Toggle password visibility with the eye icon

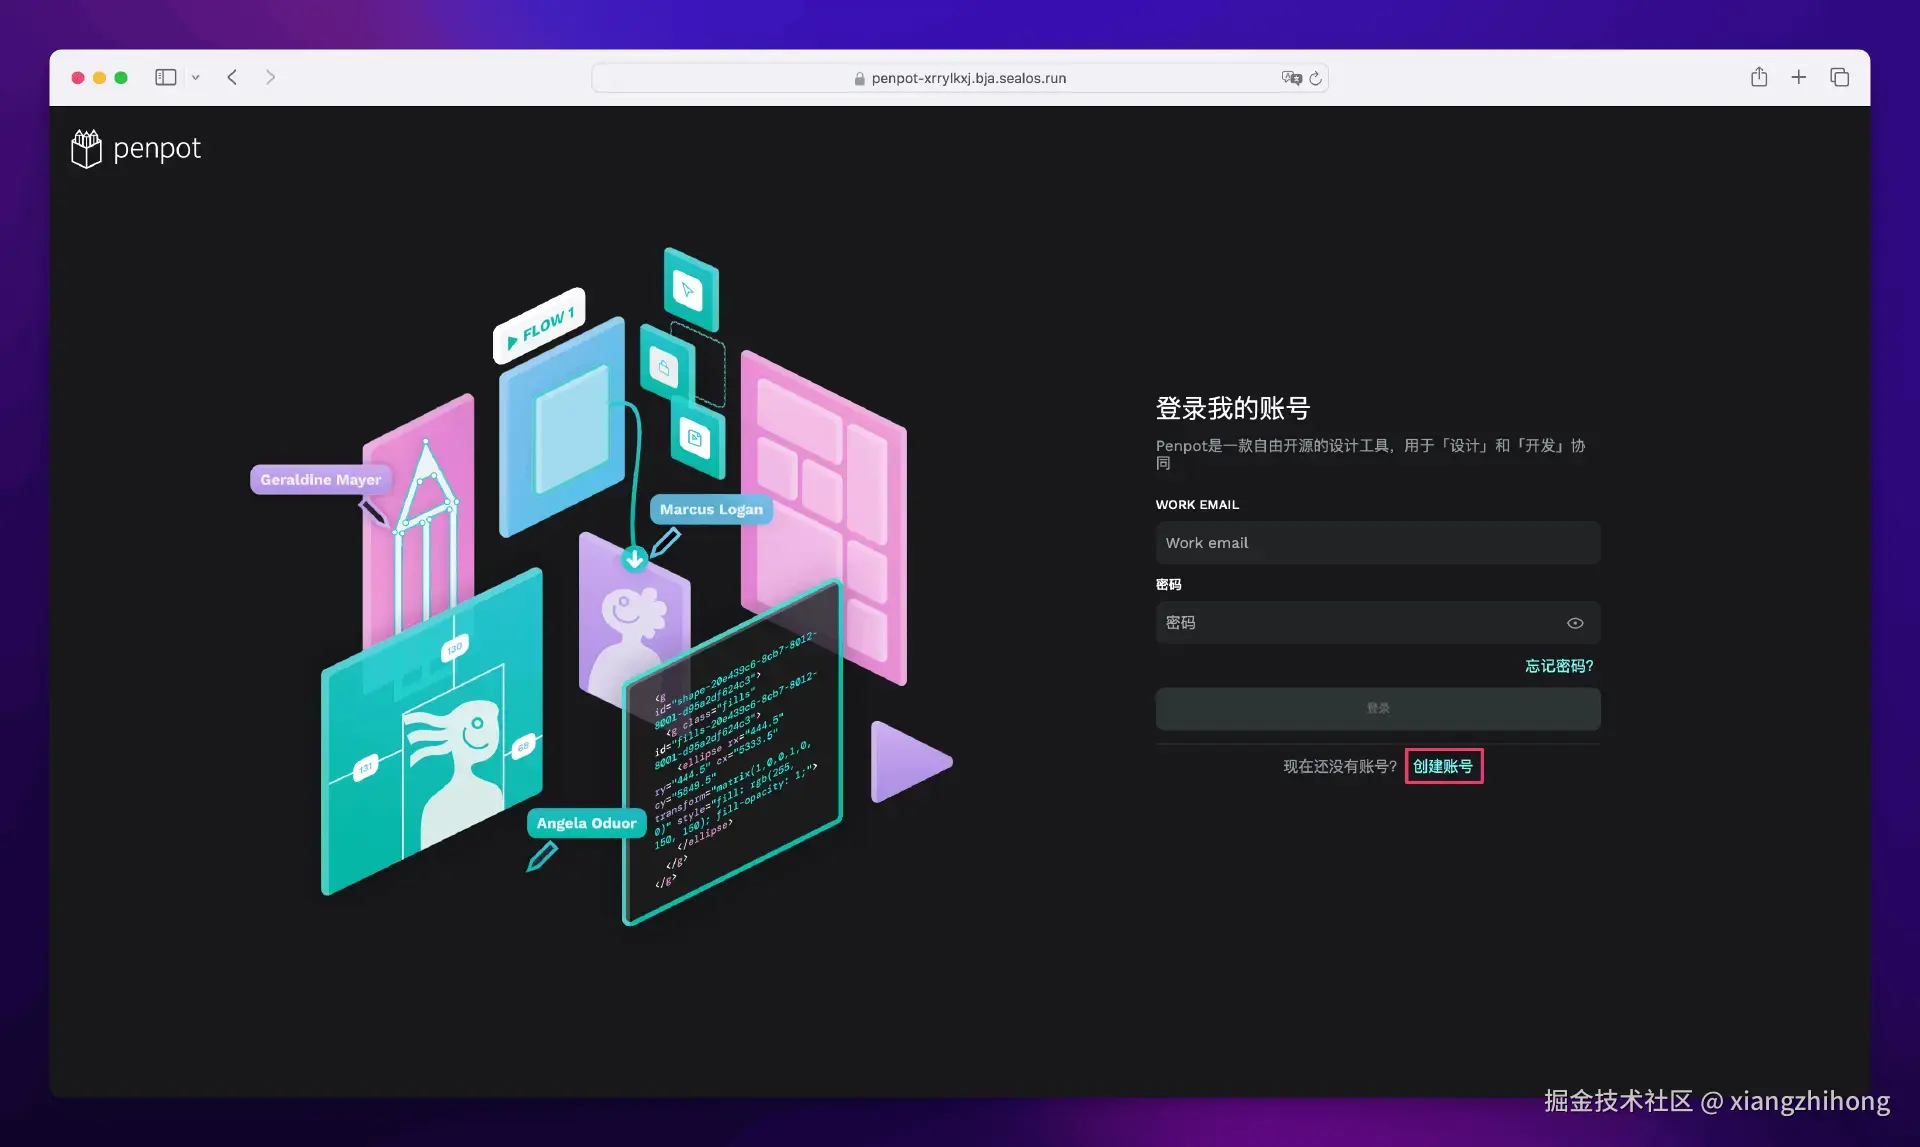pyautogui.click(x=1575, y=623)
